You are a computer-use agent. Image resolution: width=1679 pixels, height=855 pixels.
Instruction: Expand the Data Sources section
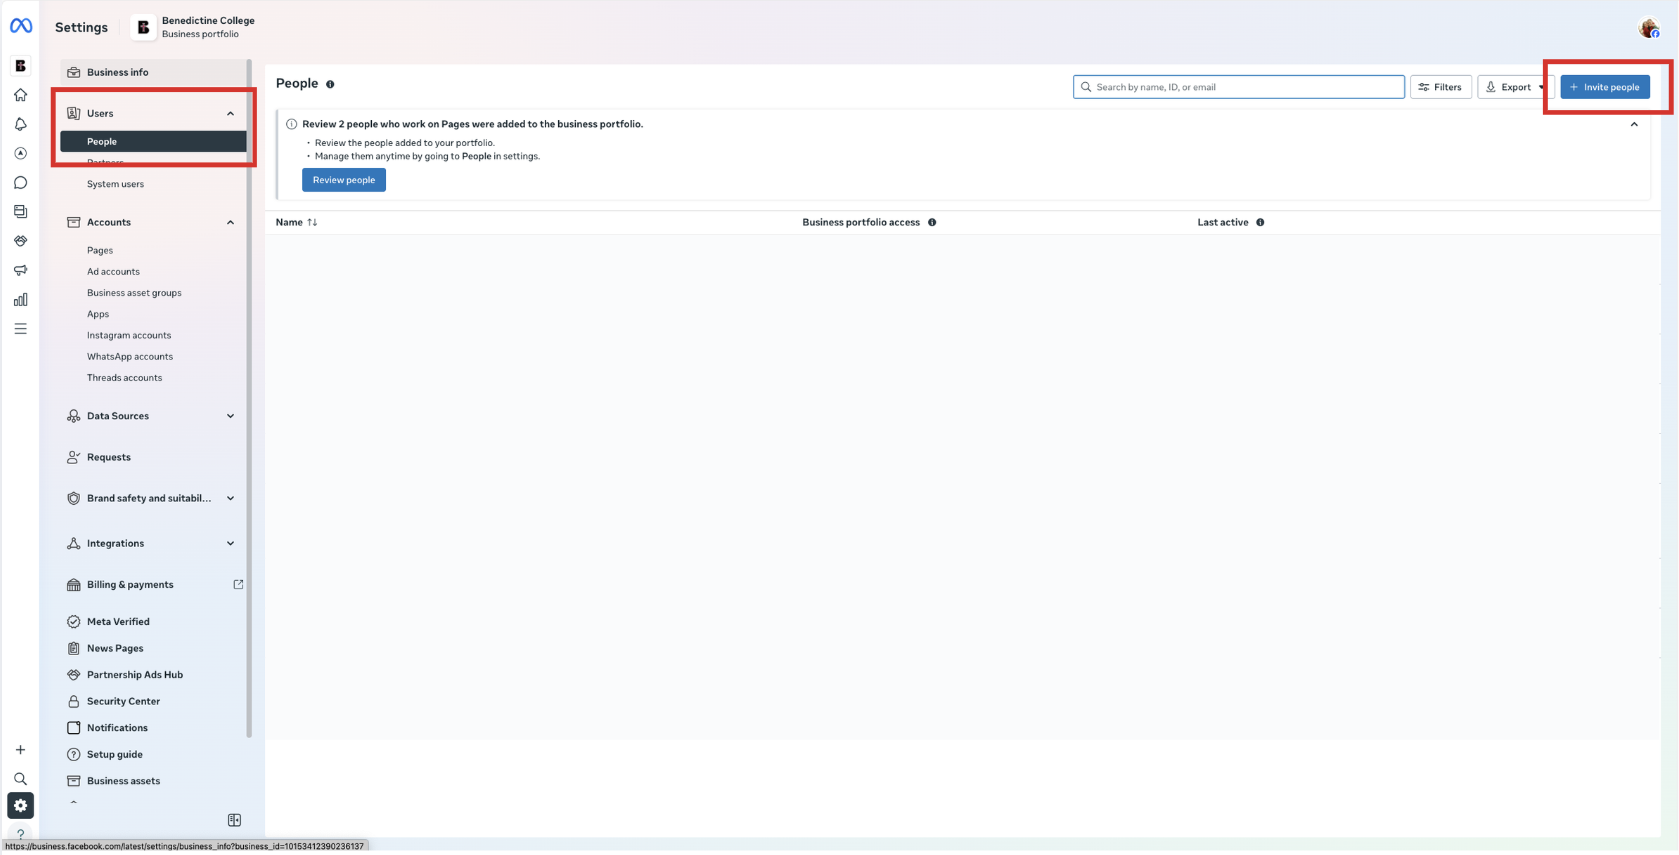(230, 416)
